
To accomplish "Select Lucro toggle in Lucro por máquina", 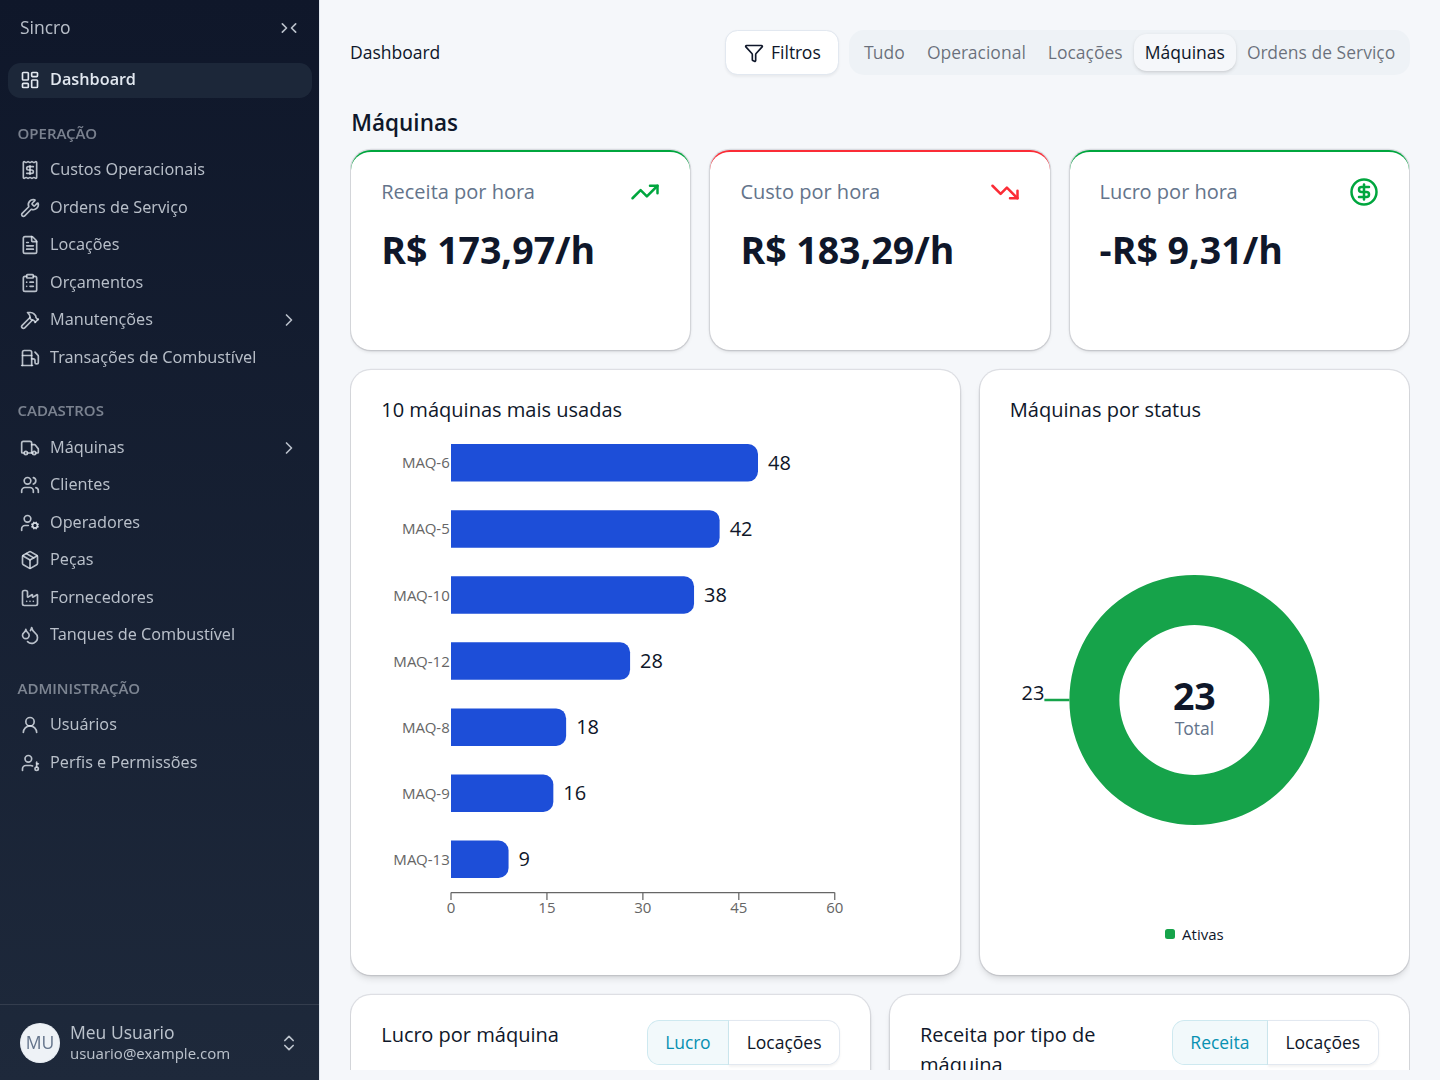I will coord(688,1043).
